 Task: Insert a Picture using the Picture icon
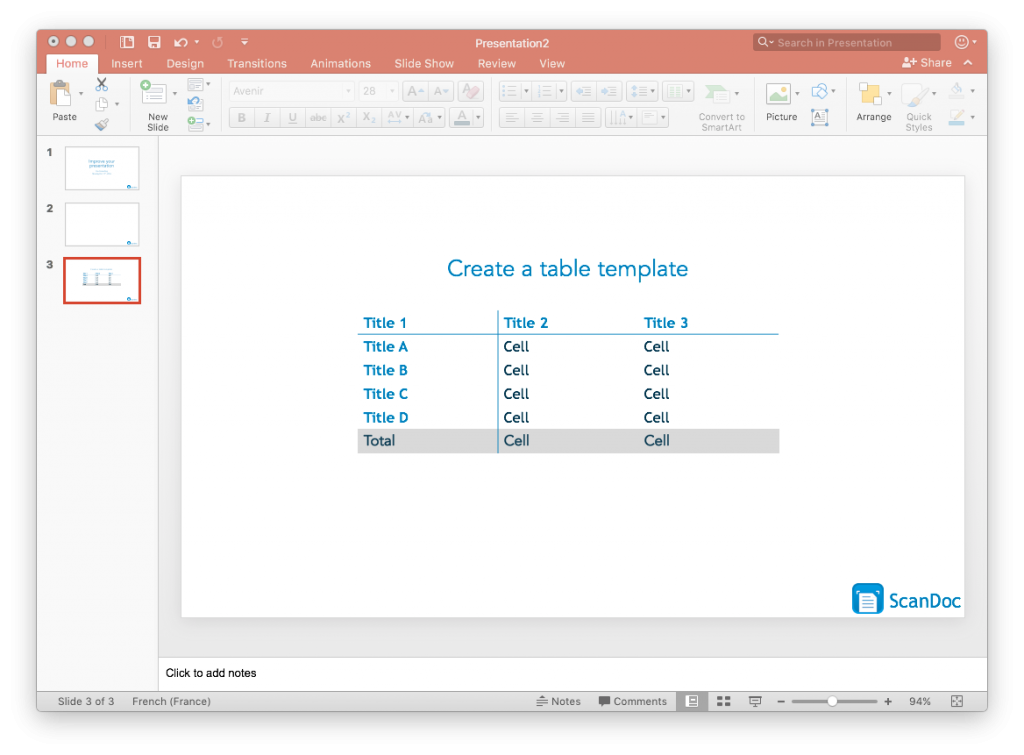pyautogui.click(x=778, y=92)
